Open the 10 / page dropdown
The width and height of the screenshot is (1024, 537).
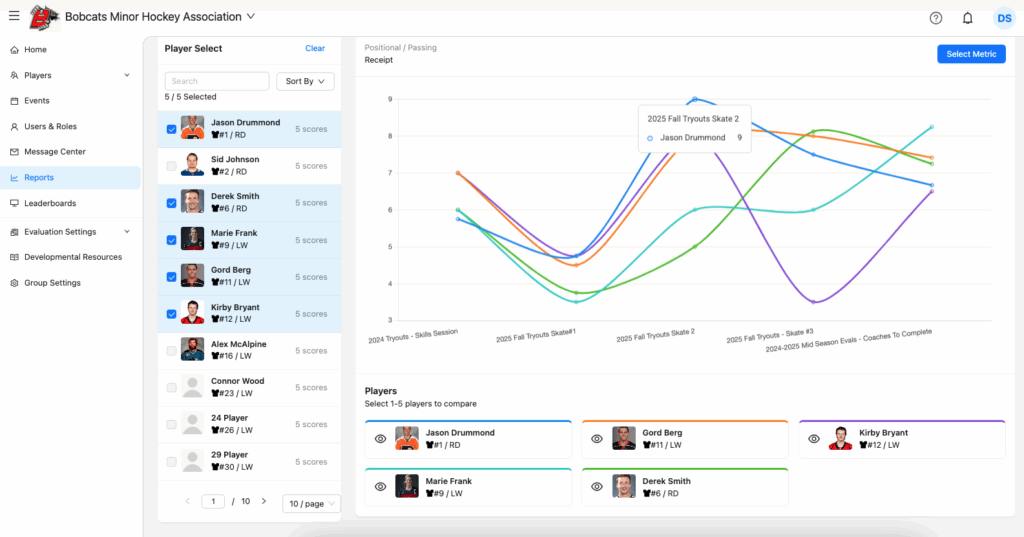point(311,504)
